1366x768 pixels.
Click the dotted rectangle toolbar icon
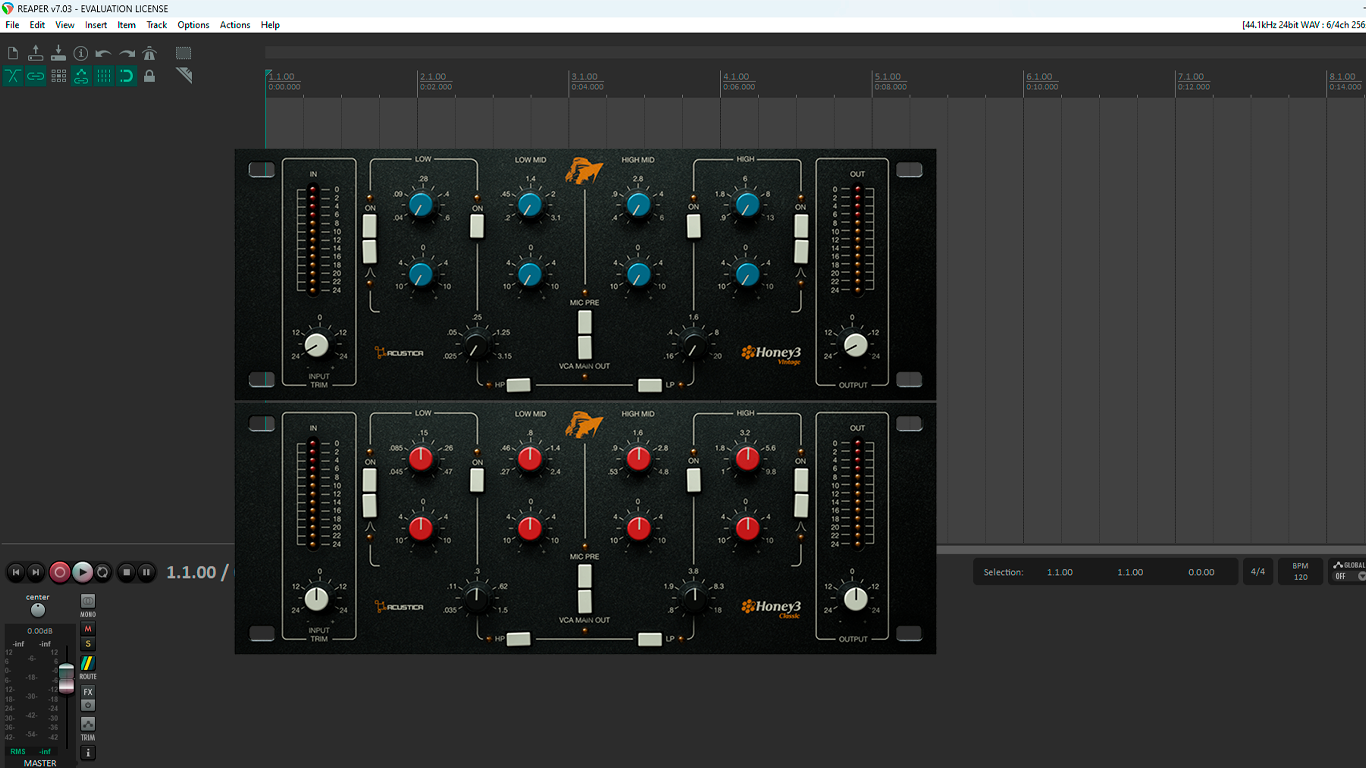(x=184, y=53)
